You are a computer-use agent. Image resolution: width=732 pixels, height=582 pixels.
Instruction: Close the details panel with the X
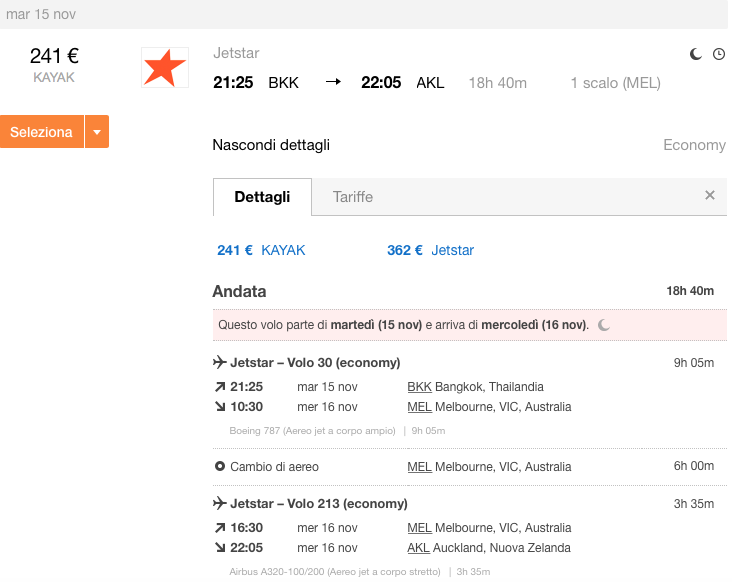coord(710,195)
